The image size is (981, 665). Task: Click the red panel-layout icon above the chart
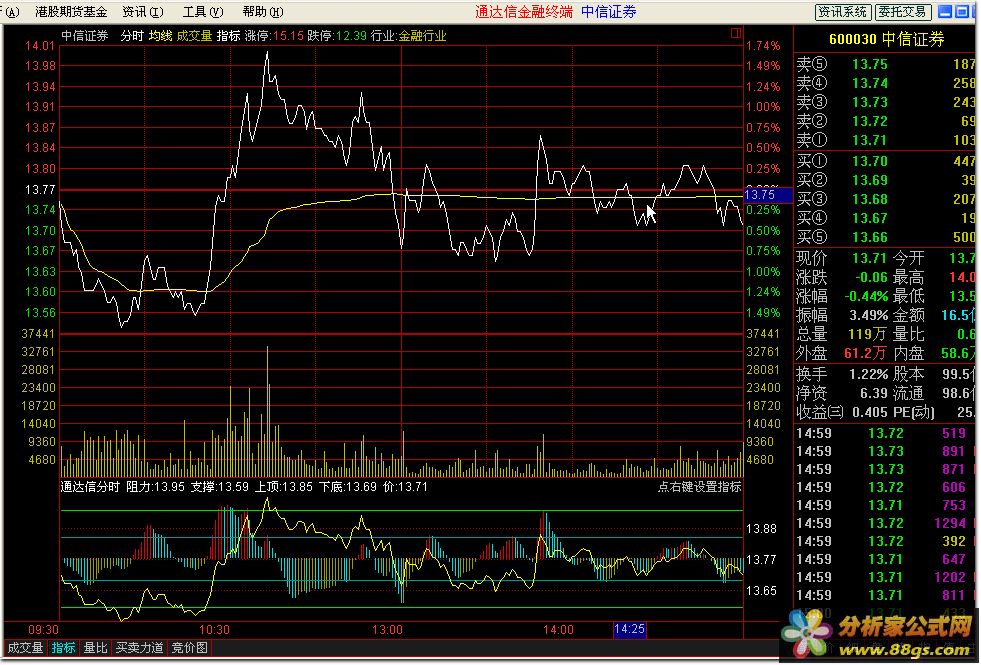coord(736,33)
